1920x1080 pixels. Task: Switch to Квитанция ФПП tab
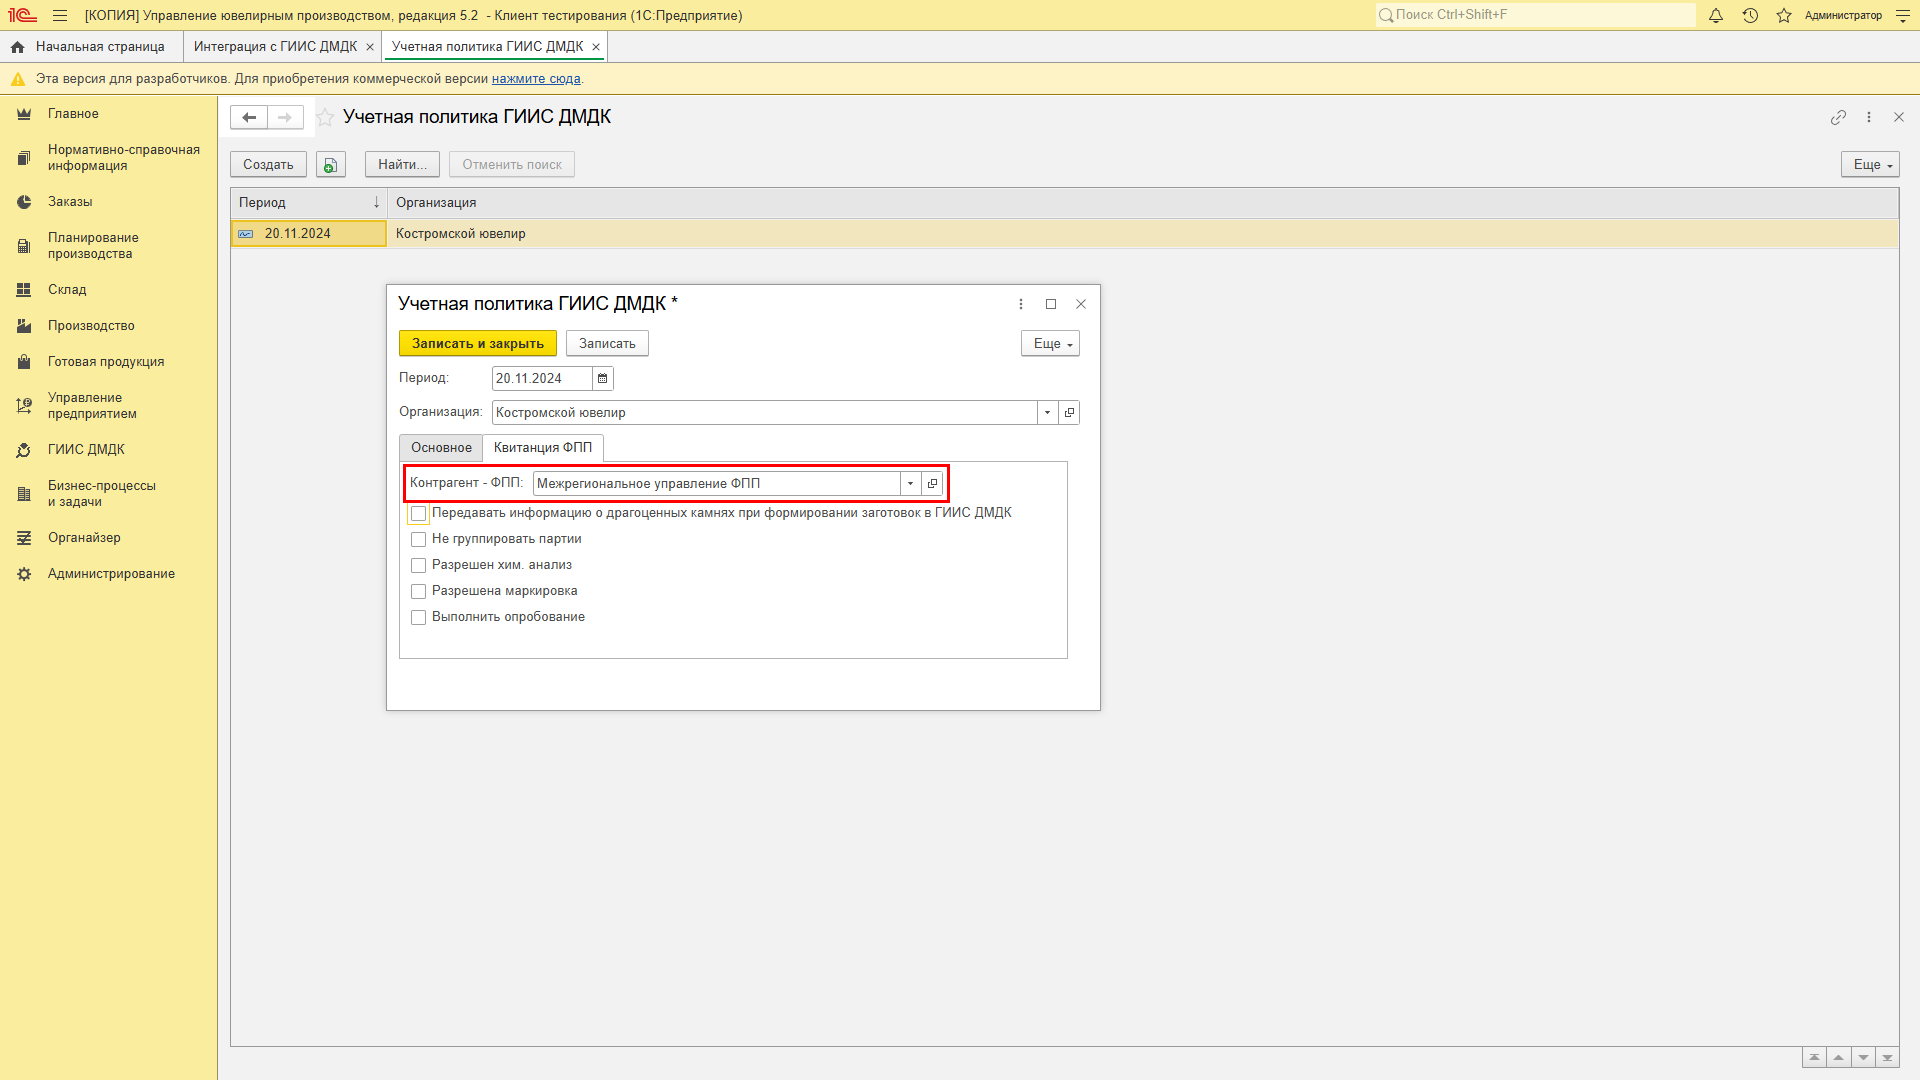coord(543,448)
